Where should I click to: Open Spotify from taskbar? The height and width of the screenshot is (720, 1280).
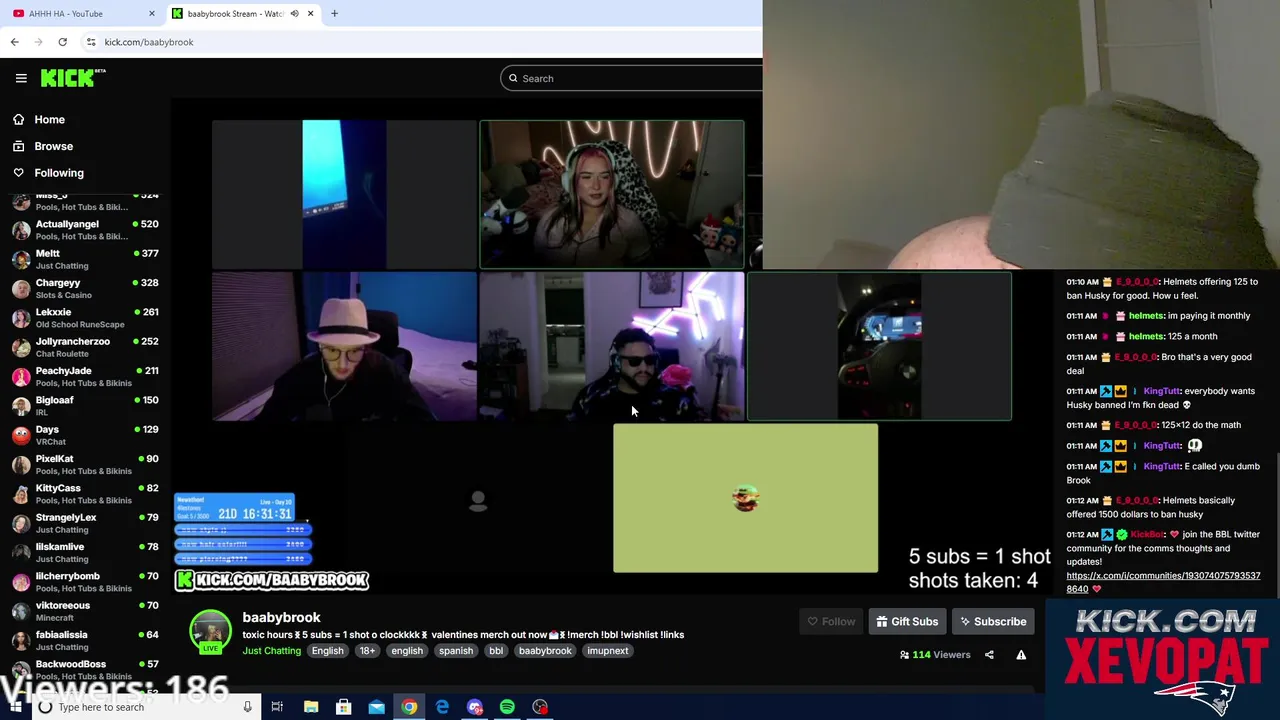pyautogui.click(x=507, y=707)
